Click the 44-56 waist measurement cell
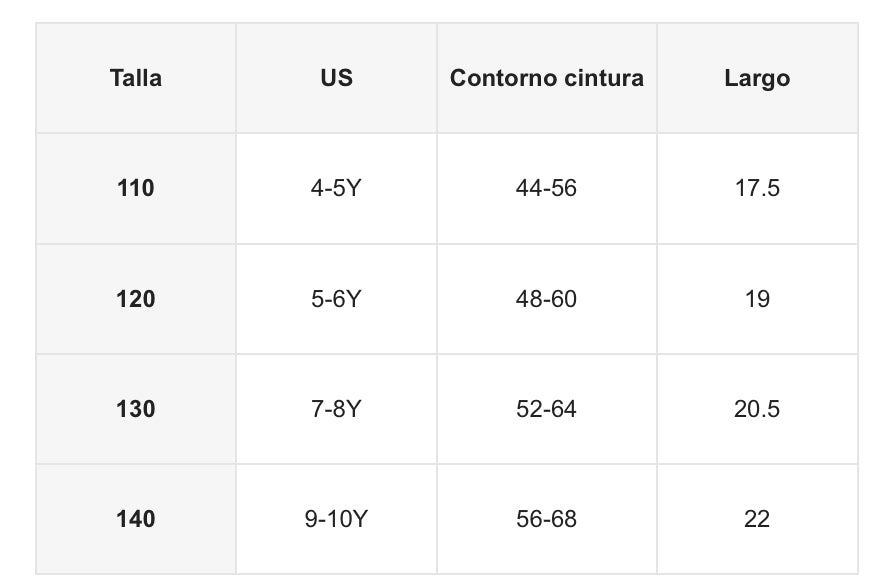Screen dimensions: 889x587 [x=546, y=188]
